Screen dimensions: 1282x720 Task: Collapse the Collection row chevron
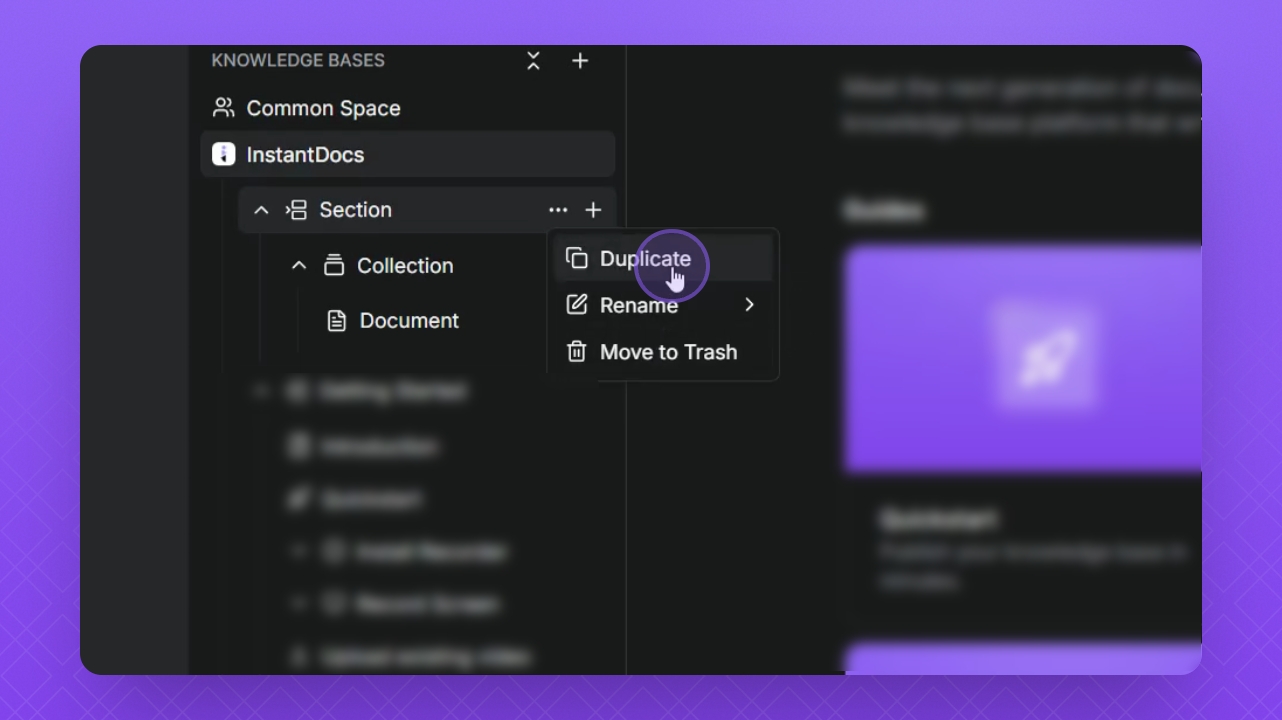[299, 266]
